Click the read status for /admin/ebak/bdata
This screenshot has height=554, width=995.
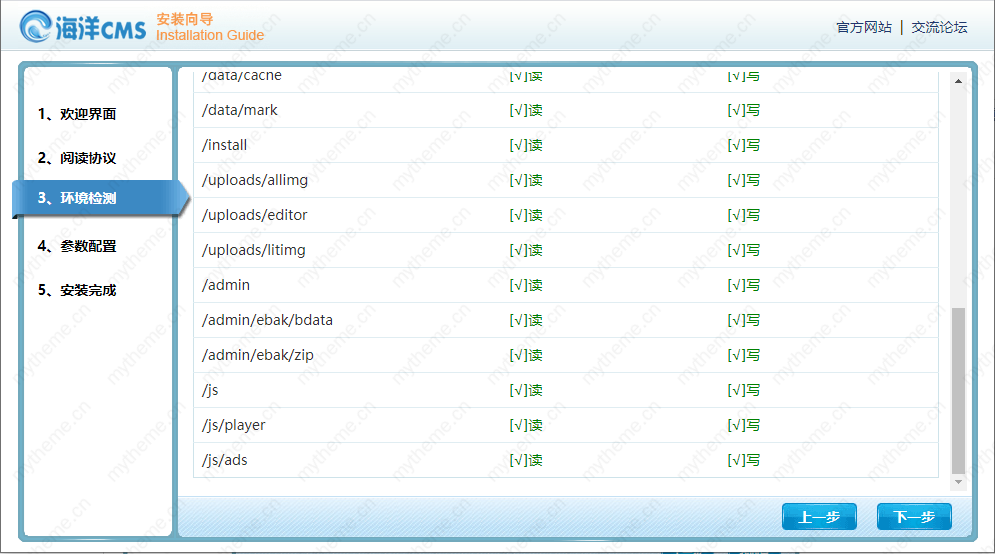pyautogui.click(x=526, y=320)
